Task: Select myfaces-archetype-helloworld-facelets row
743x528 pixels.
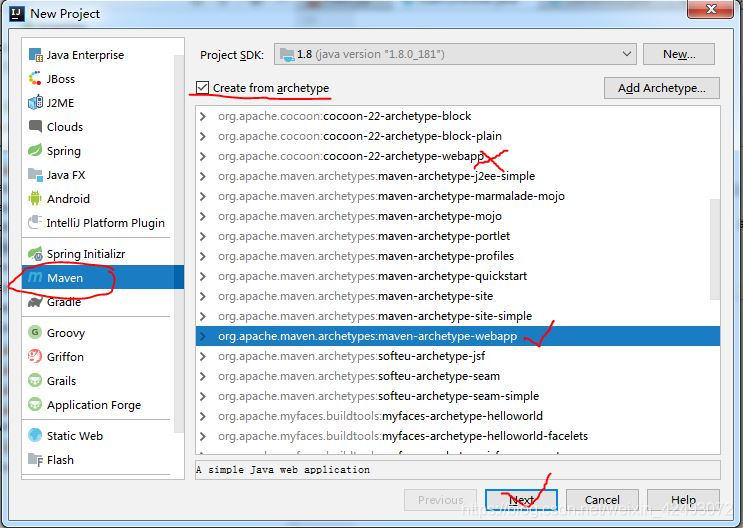Action: pos(458,436)
